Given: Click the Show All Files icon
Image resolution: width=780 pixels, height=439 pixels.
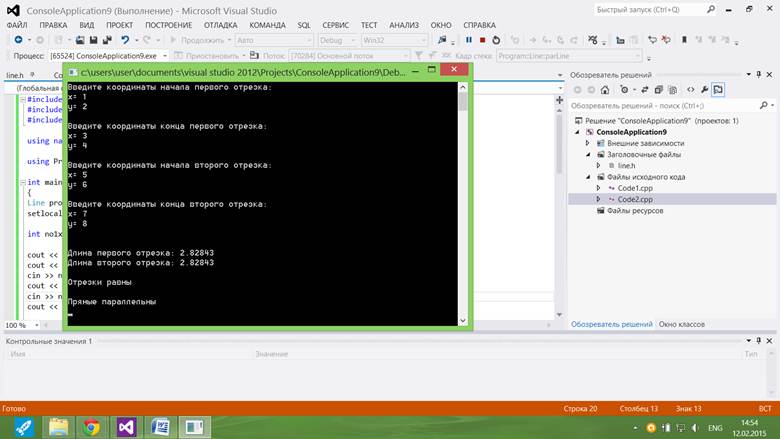Looking at the screenshot, I should click(x=673, y=89).
